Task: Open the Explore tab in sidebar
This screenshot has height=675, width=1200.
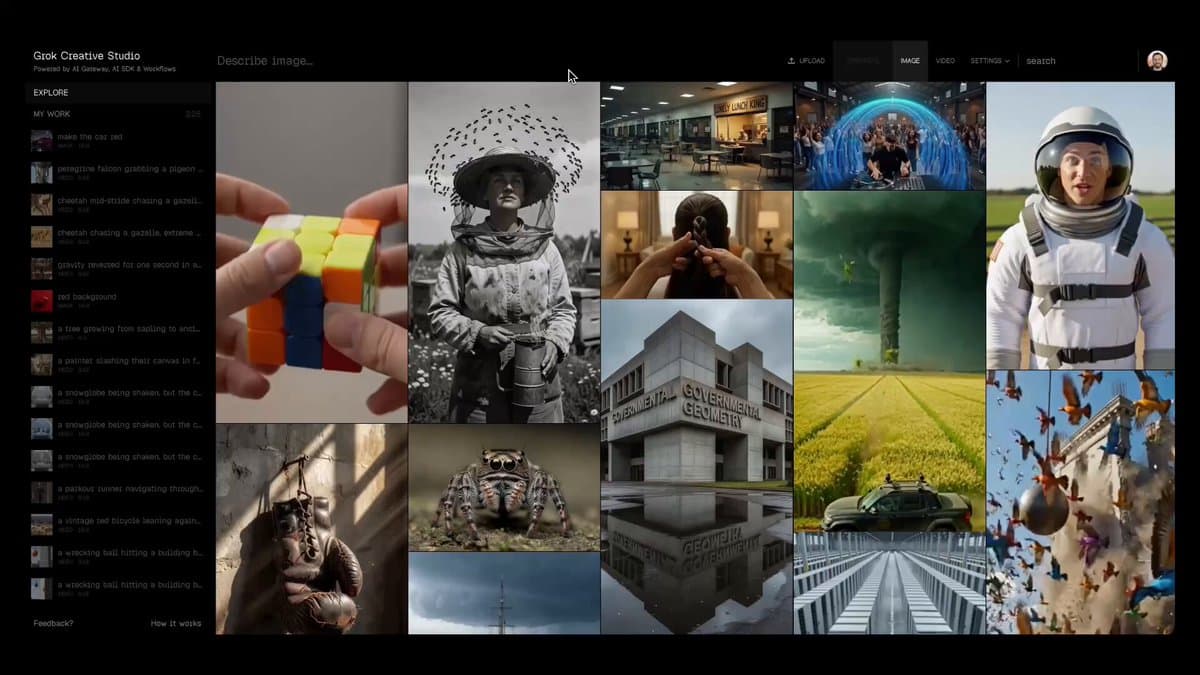Action: pyautogui.click(x=51, y=93)
